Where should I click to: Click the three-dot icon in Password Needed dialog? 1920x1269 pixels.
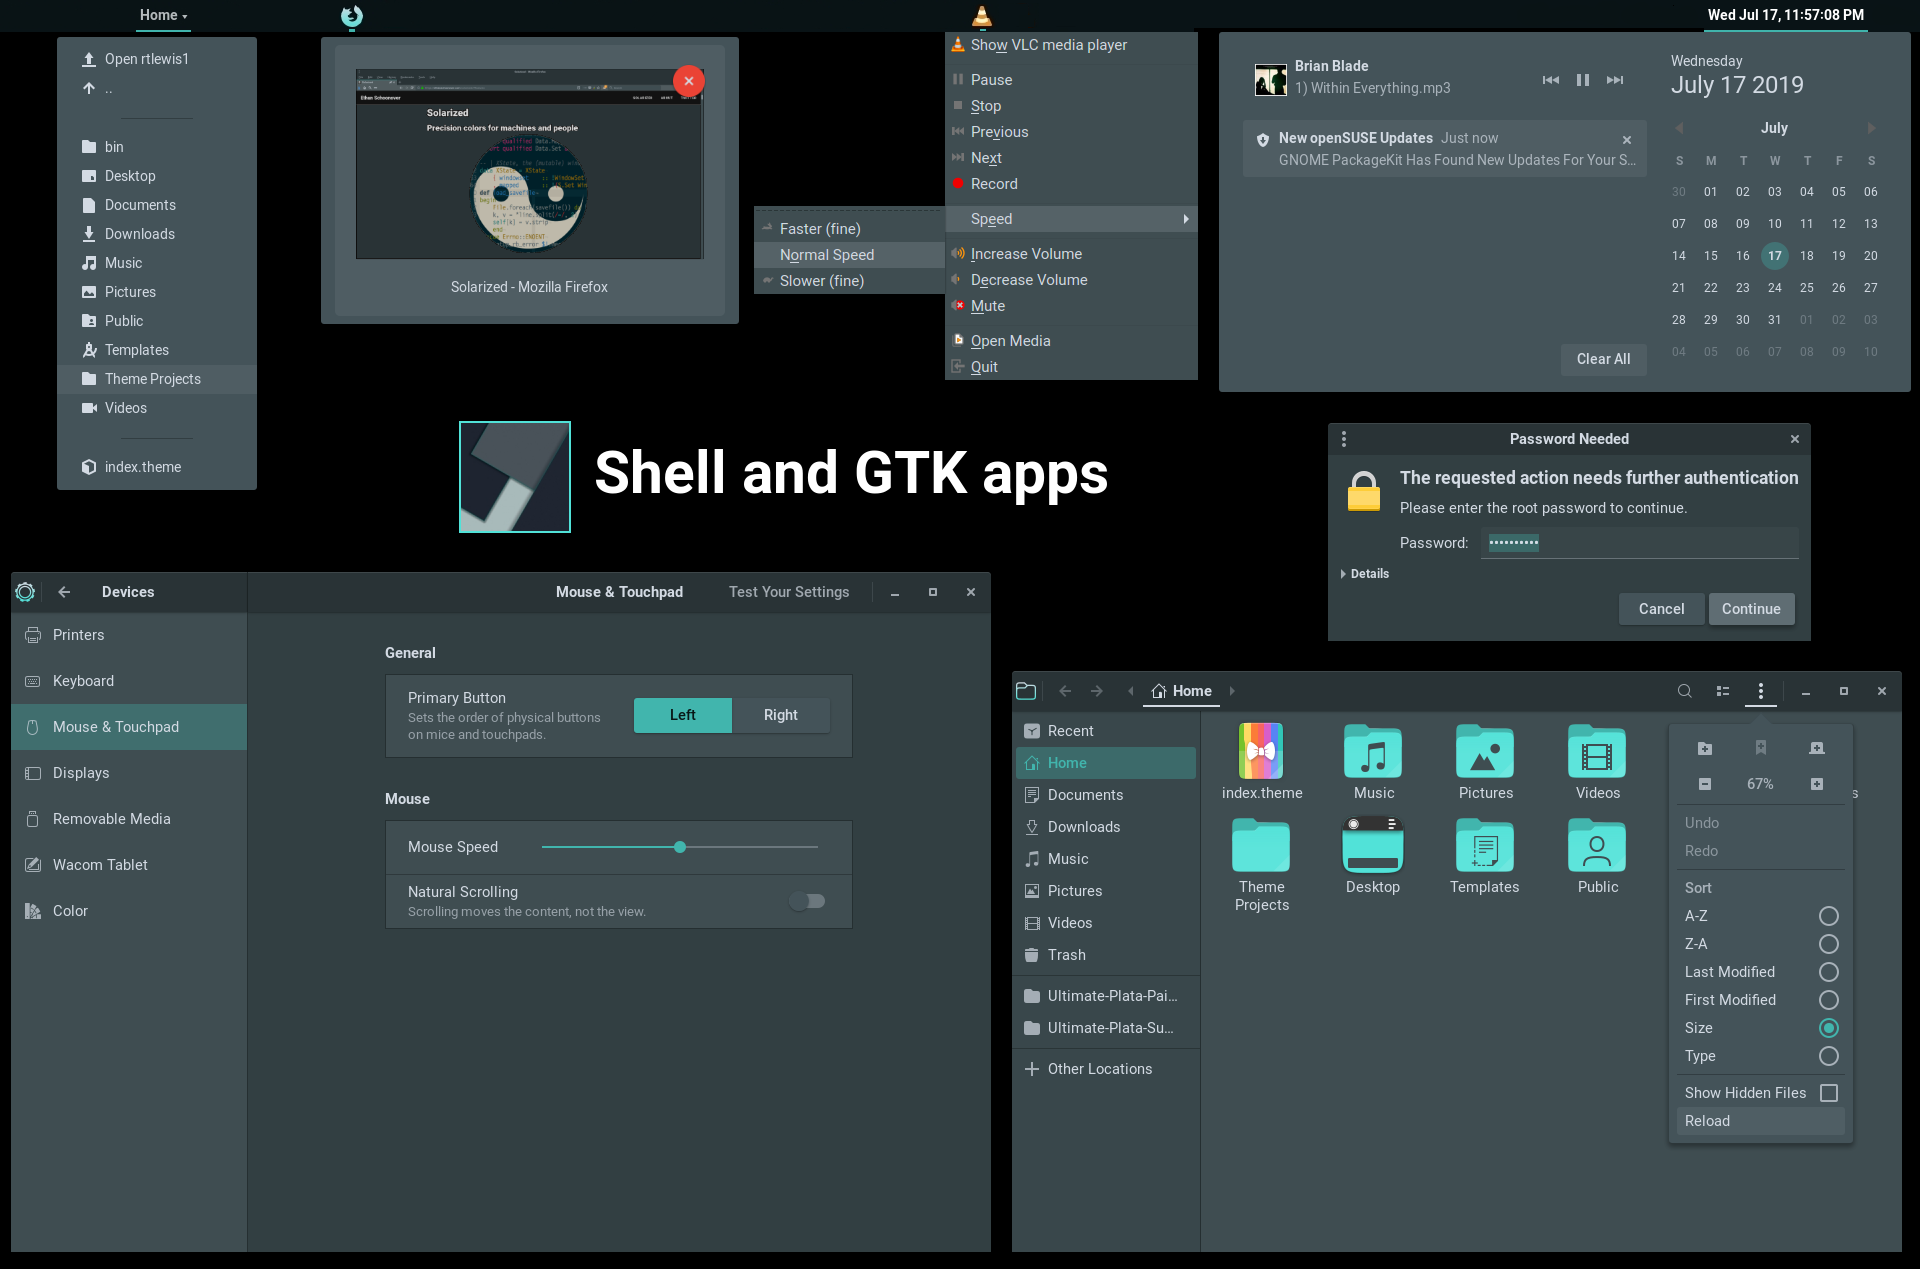coord(1344,439)
